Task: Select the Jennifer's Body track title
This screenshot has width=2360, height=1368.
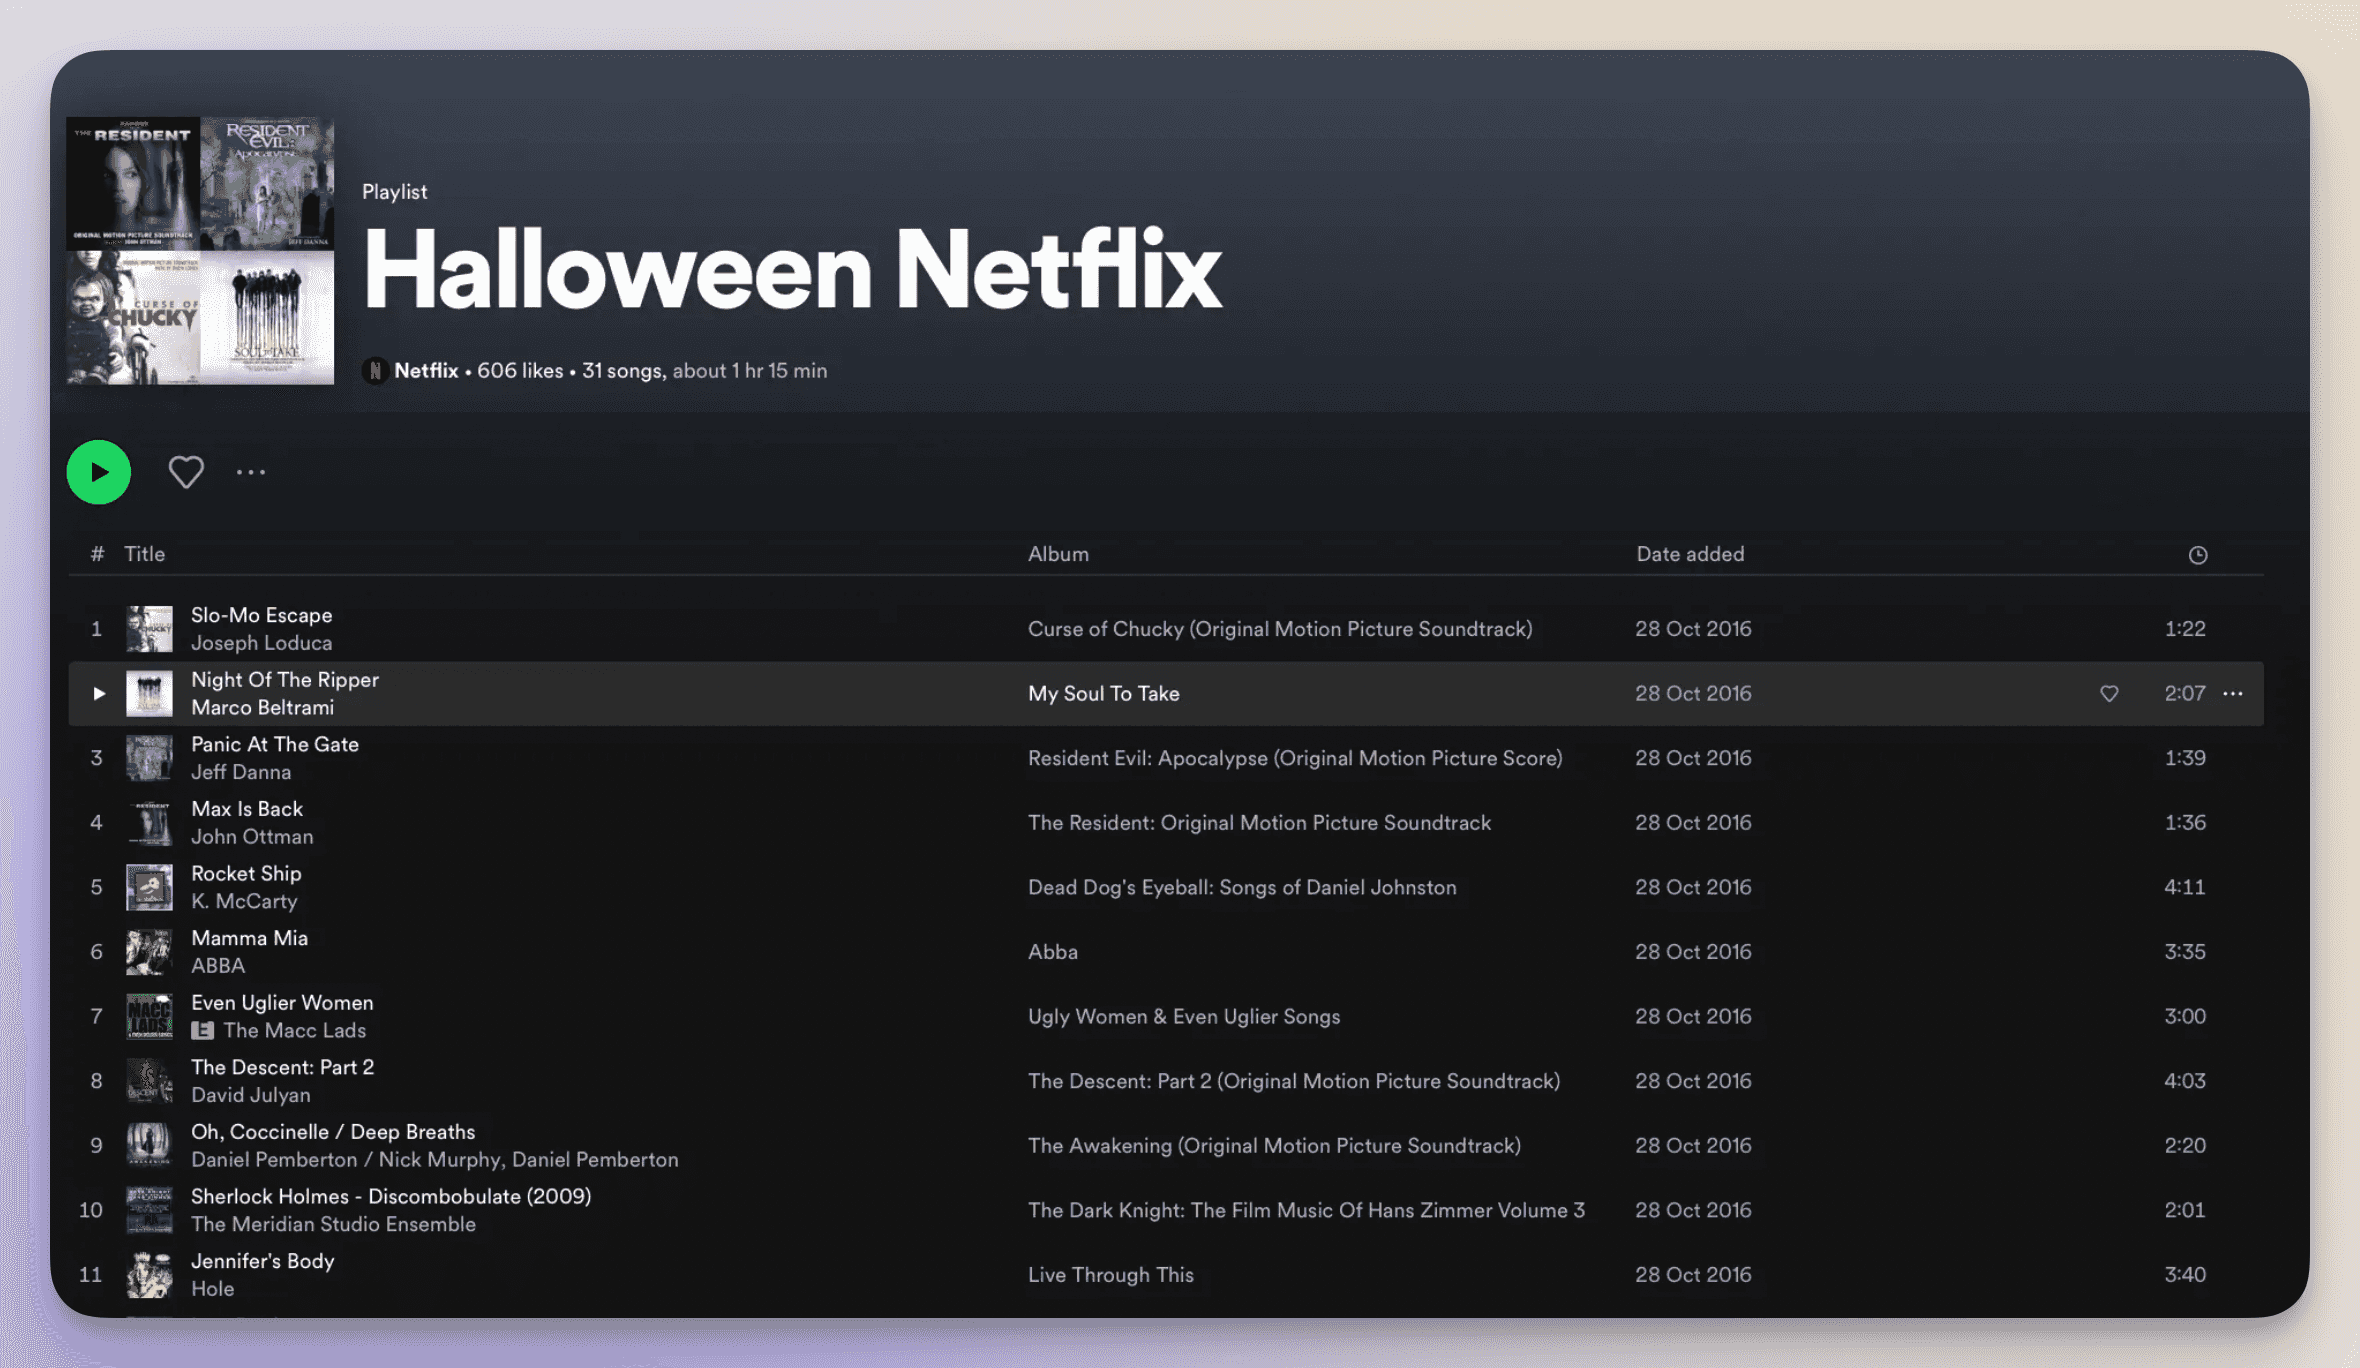Action: 262,1261
